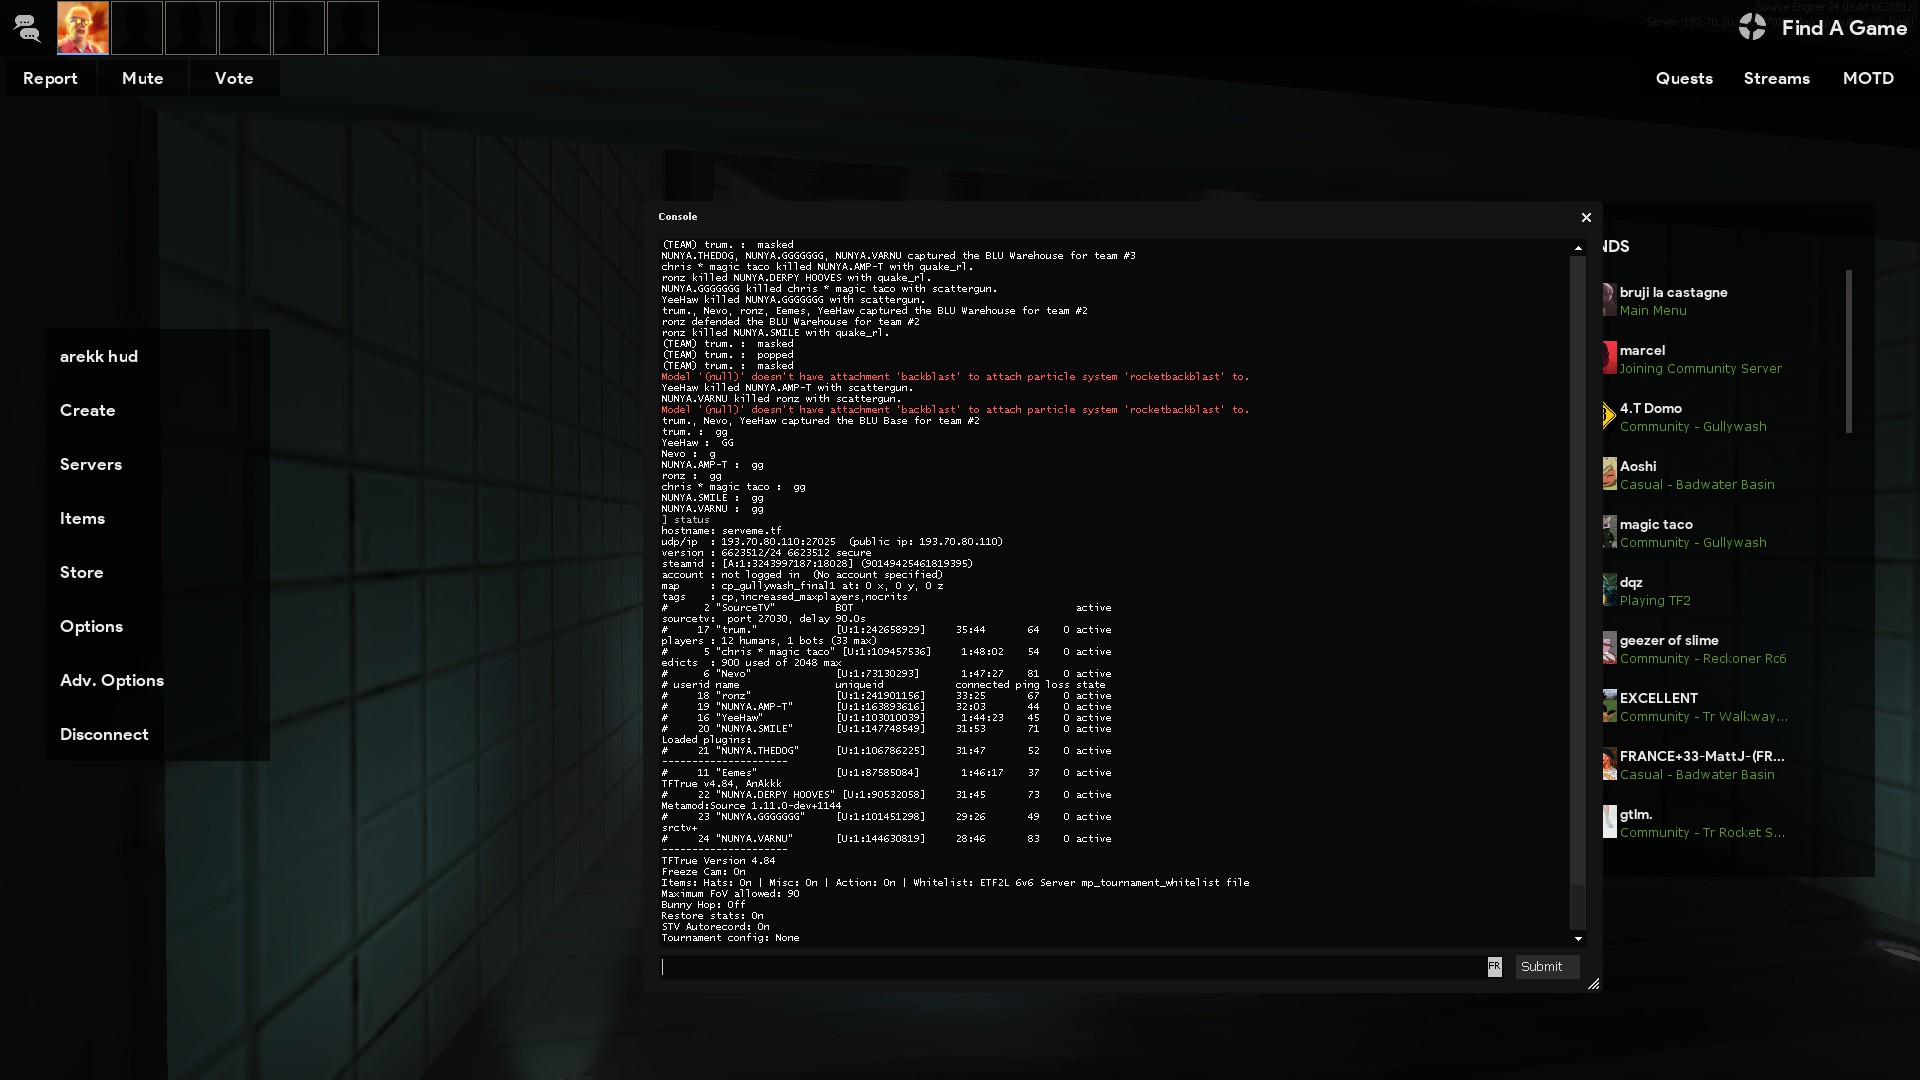Click 4.T Domo friend avatar
Image resolution: width=1920 pixels, height=1080 pixels.
(x=1609, y=416)
